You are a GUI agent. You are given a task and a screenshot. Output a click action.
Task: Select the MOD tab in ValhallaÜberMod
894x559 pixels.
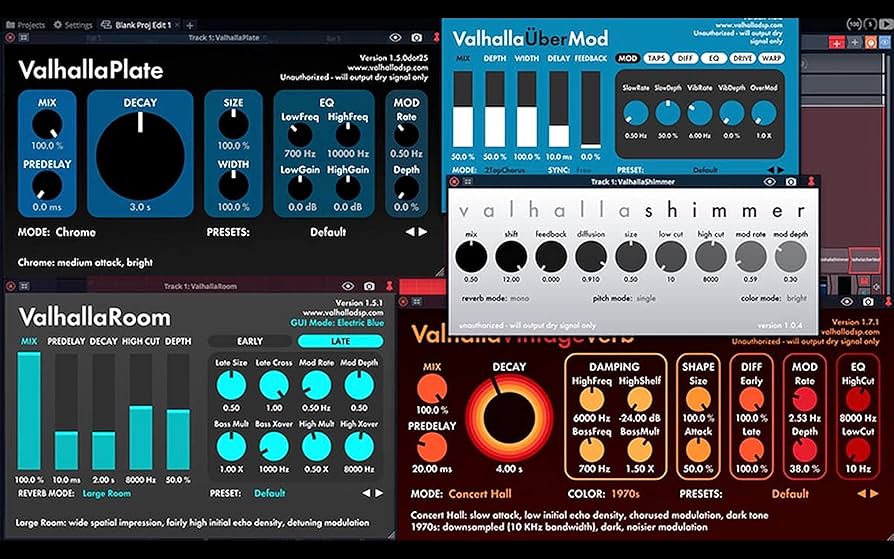pyautogui.click(x=627, y=58)
